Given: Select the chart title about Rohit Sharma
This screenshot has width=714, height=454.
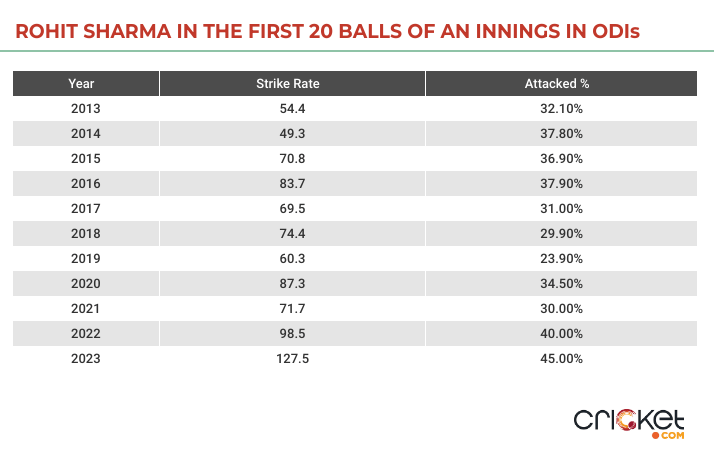Looking at the screenshot, I should pos(328,33).
